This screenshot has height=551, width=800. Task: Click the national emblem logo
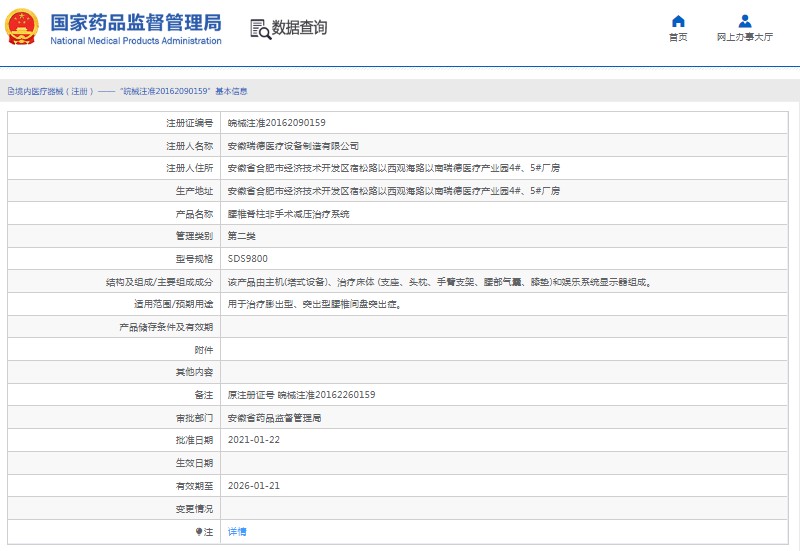pos(21,27)
